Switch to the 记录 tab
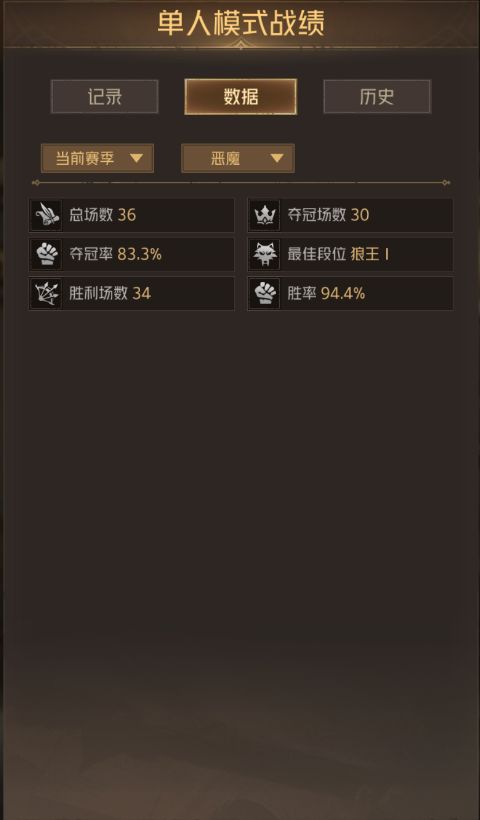 click(105, 97)
